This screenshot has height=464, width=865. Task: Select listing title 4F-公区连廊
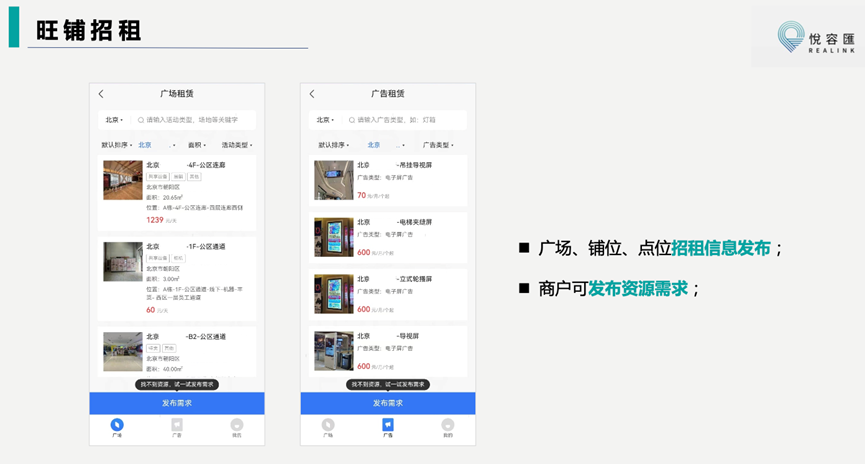(x=186, y=165)
